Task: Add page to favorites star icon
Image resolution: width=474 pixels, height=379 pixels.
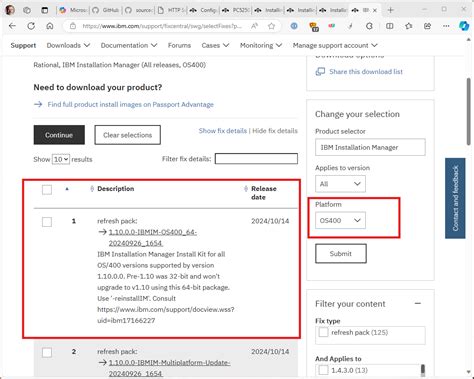Action: (x=272, y=26)
